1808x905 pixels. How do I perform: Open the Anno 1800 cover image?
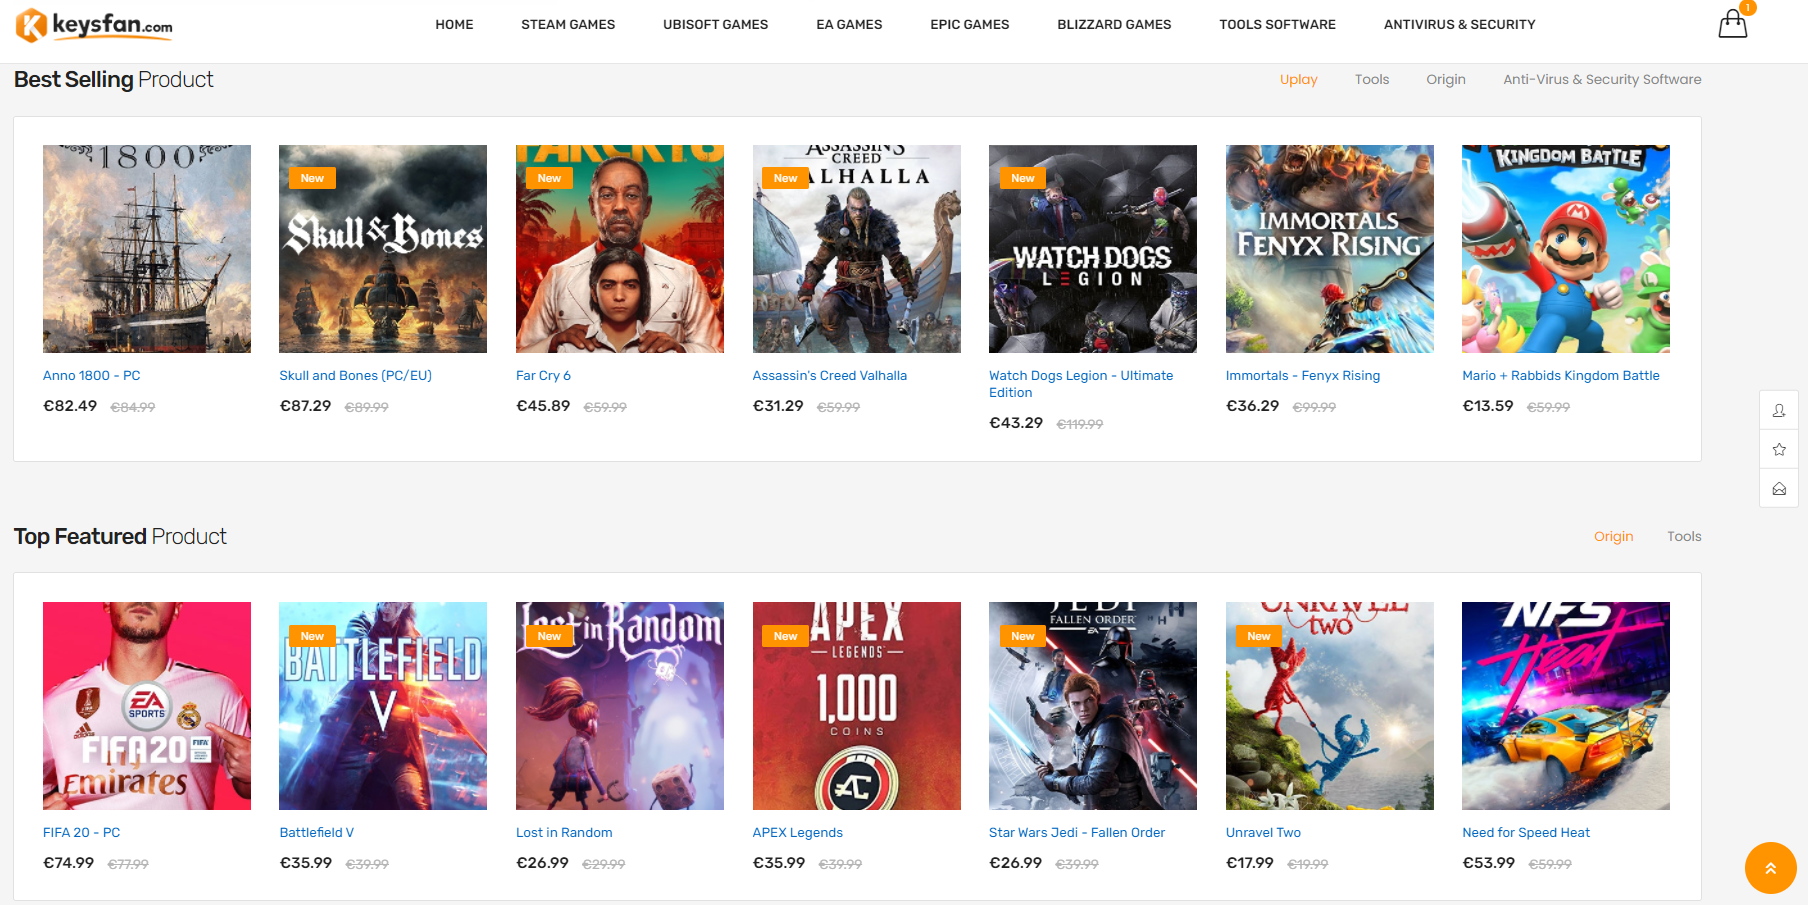(x=147, y=249)
